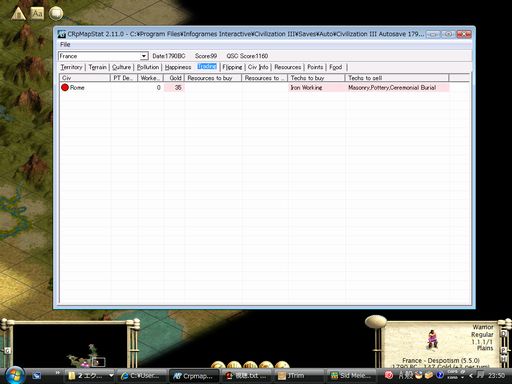The image size is (512, 384).
Task: Show hidden system tray icons
Action: (471, 376)
